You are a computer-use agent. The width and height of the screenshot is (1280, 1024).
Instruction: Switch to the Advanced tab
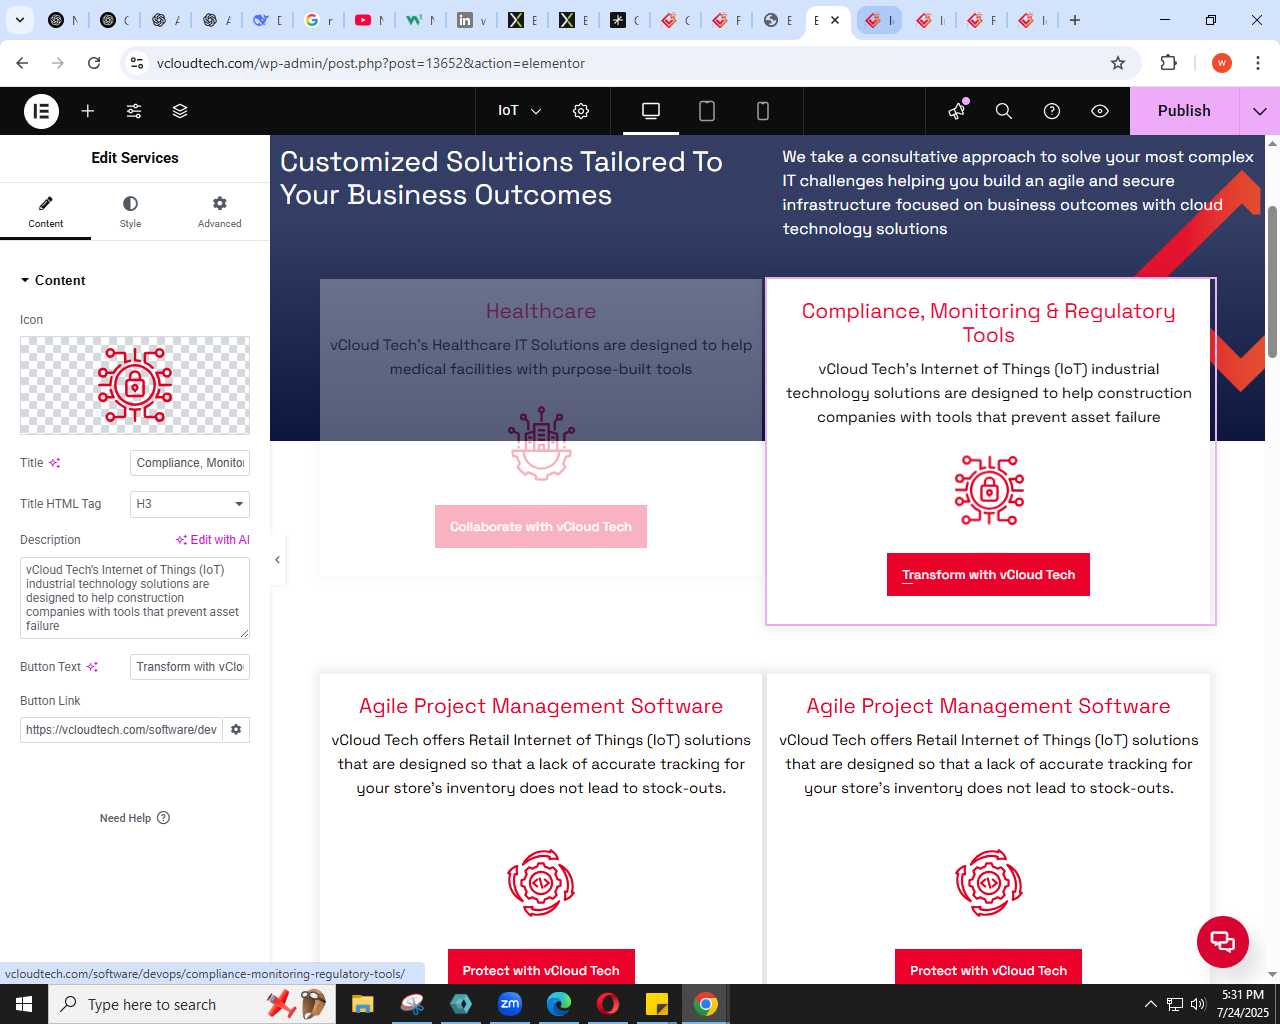(219, 212)
